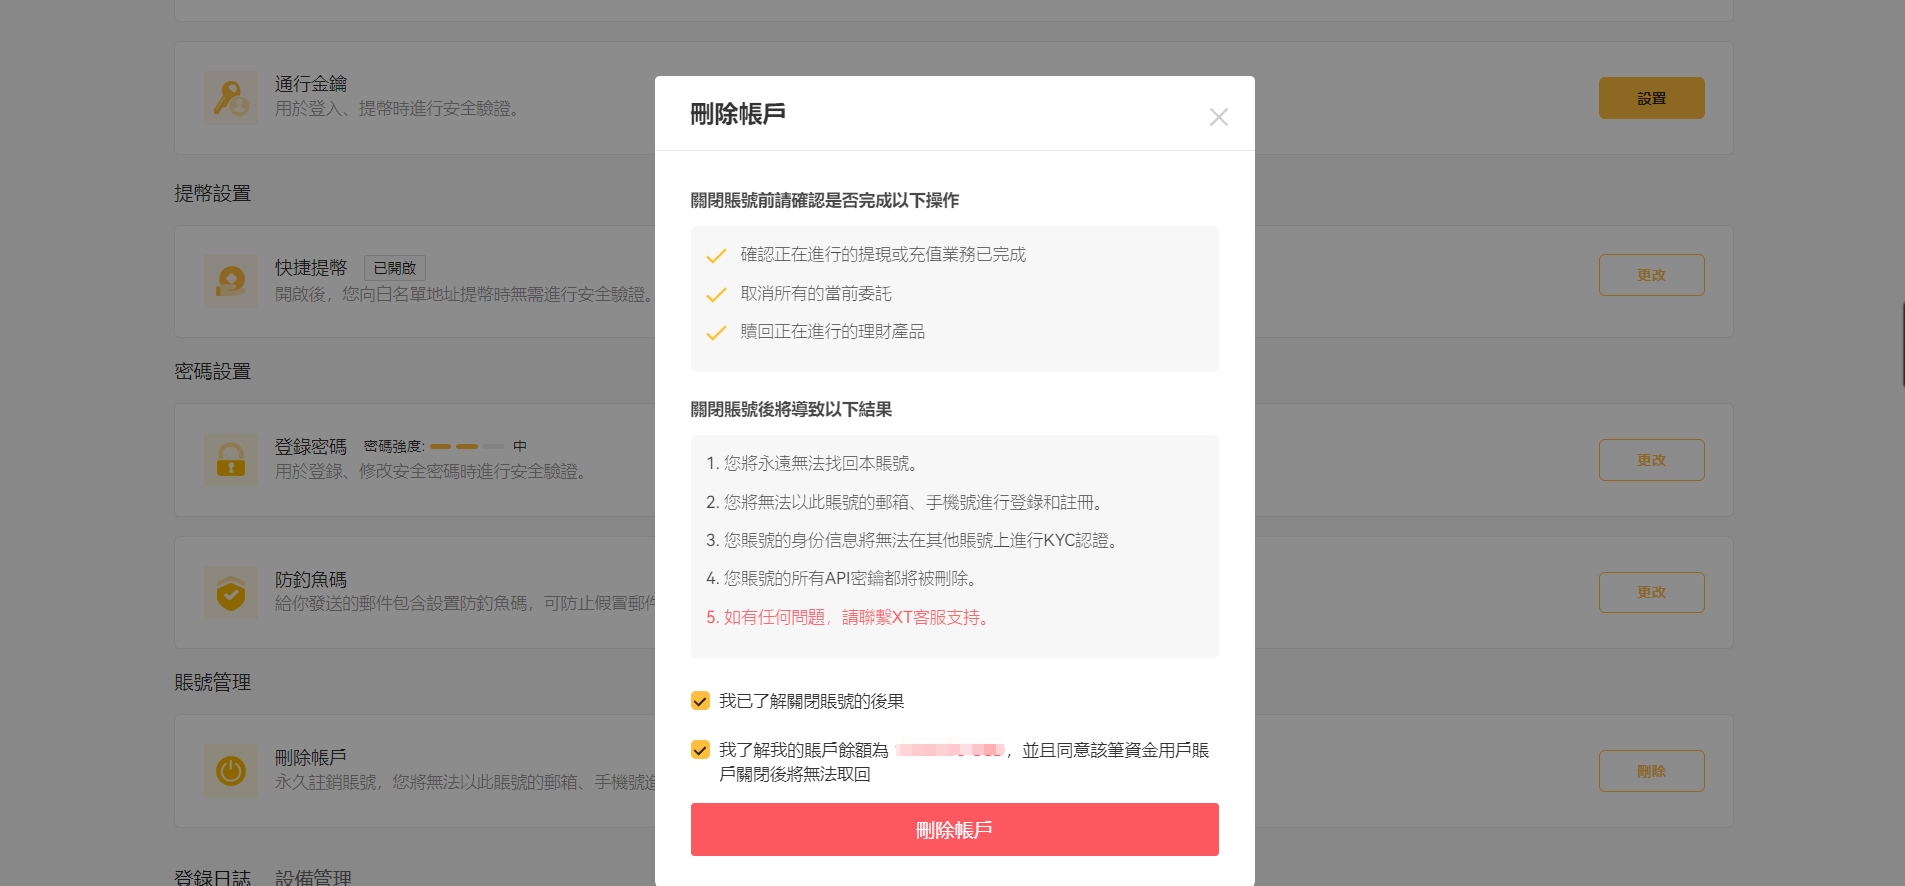Click the text 贖回正在進行的理財產品
1905x886 pixels.
pos(833,332)
